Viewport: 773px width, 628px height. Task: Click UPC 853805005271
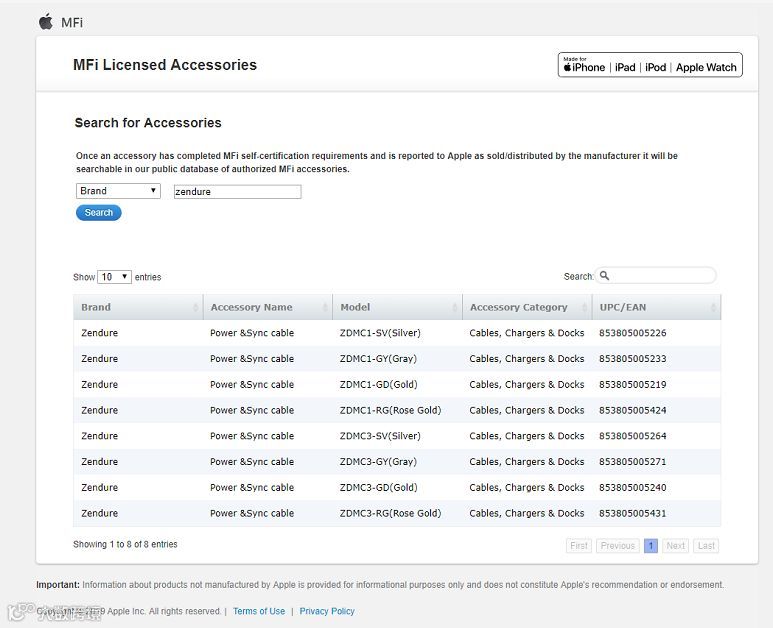click(632, 462)
